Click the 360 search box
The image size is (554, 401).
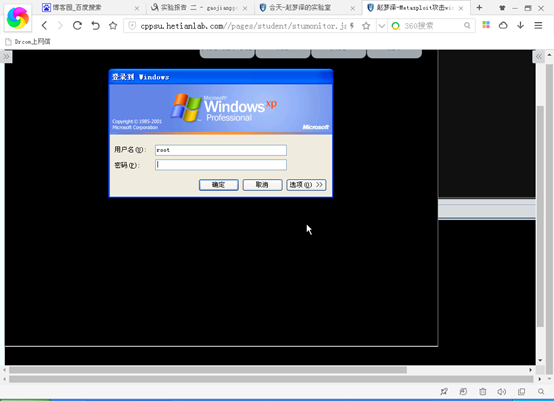point(431,26)
